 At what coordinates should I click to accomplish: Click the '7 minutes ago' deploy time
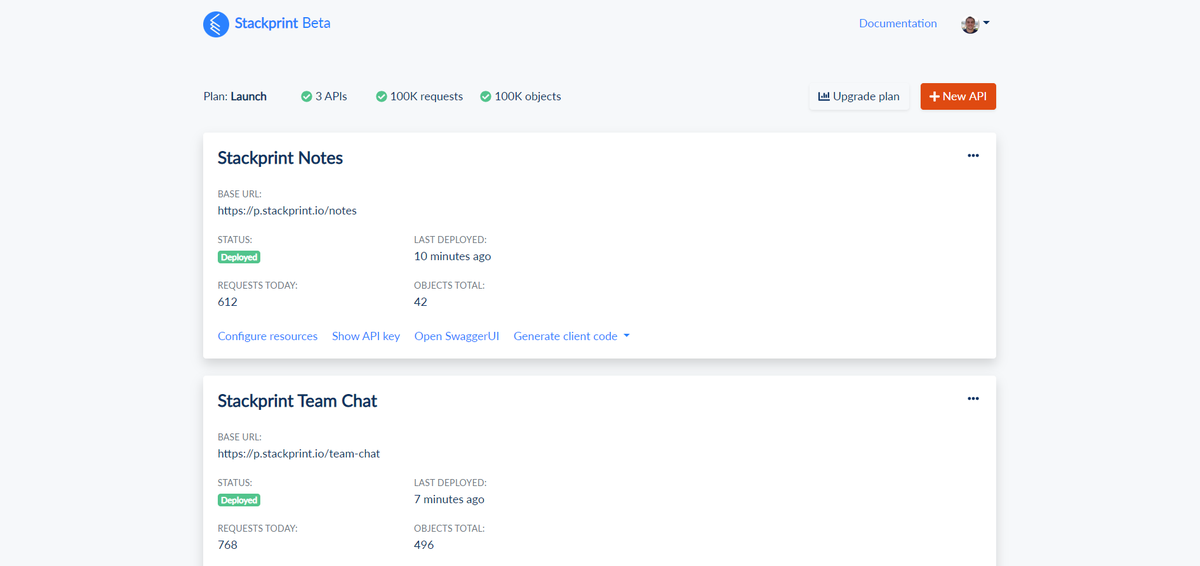pyautogui.click(x=449, y=499)
